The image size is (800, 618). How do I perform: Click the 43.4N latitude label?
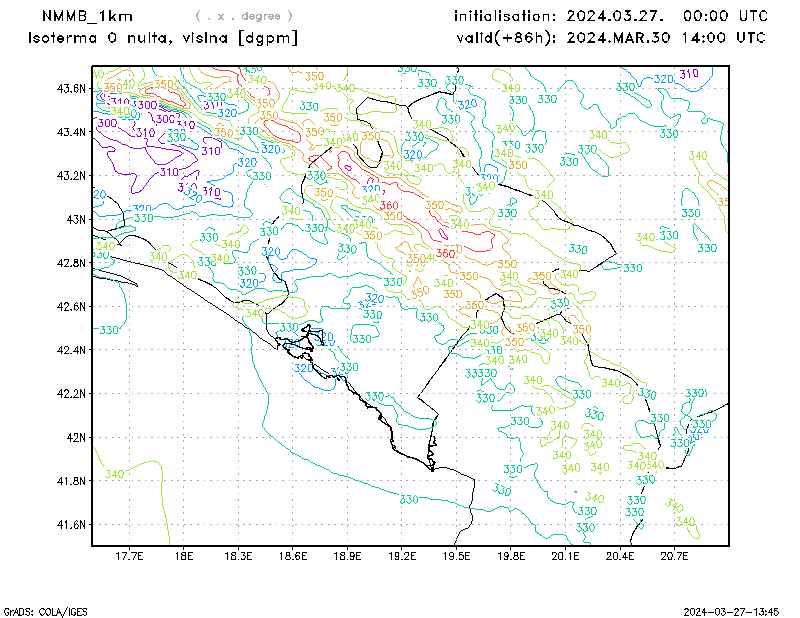point(71,132)
